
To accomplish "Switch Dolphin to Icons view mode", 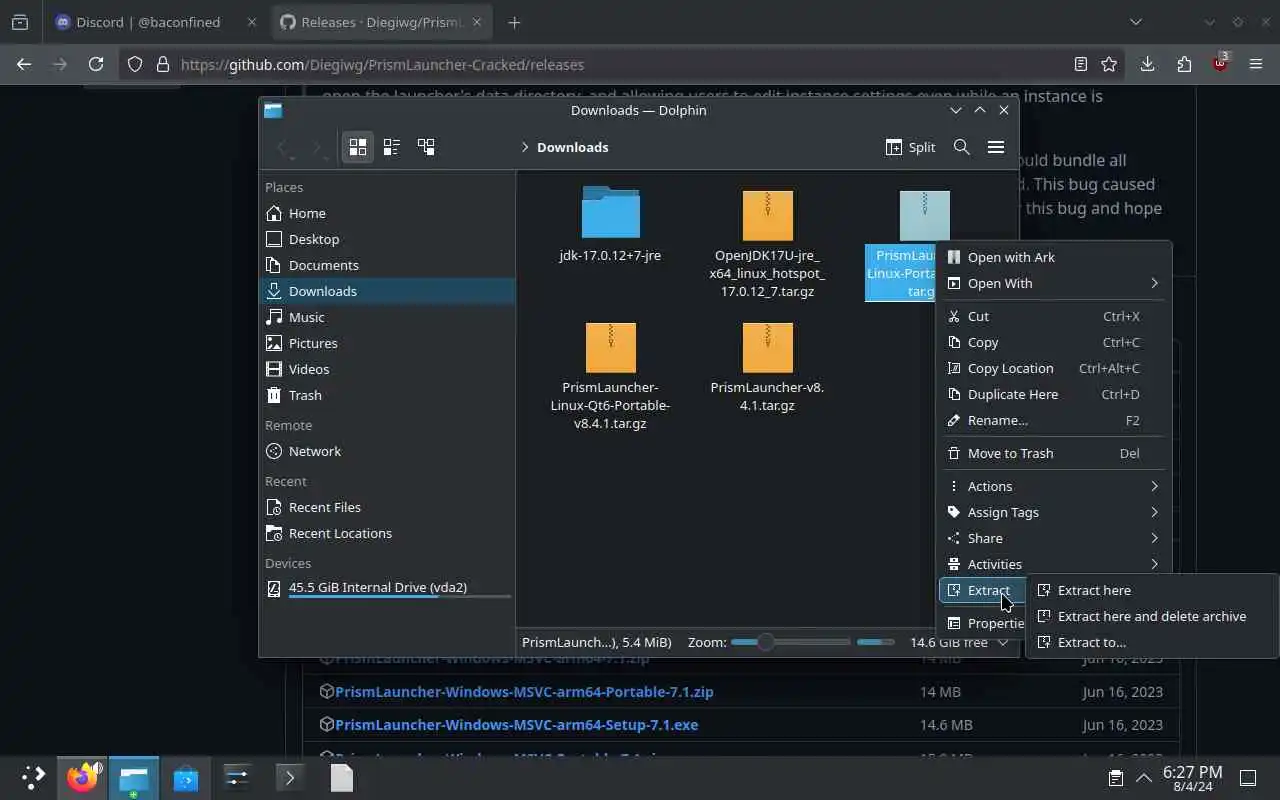I will coord(358,147).
